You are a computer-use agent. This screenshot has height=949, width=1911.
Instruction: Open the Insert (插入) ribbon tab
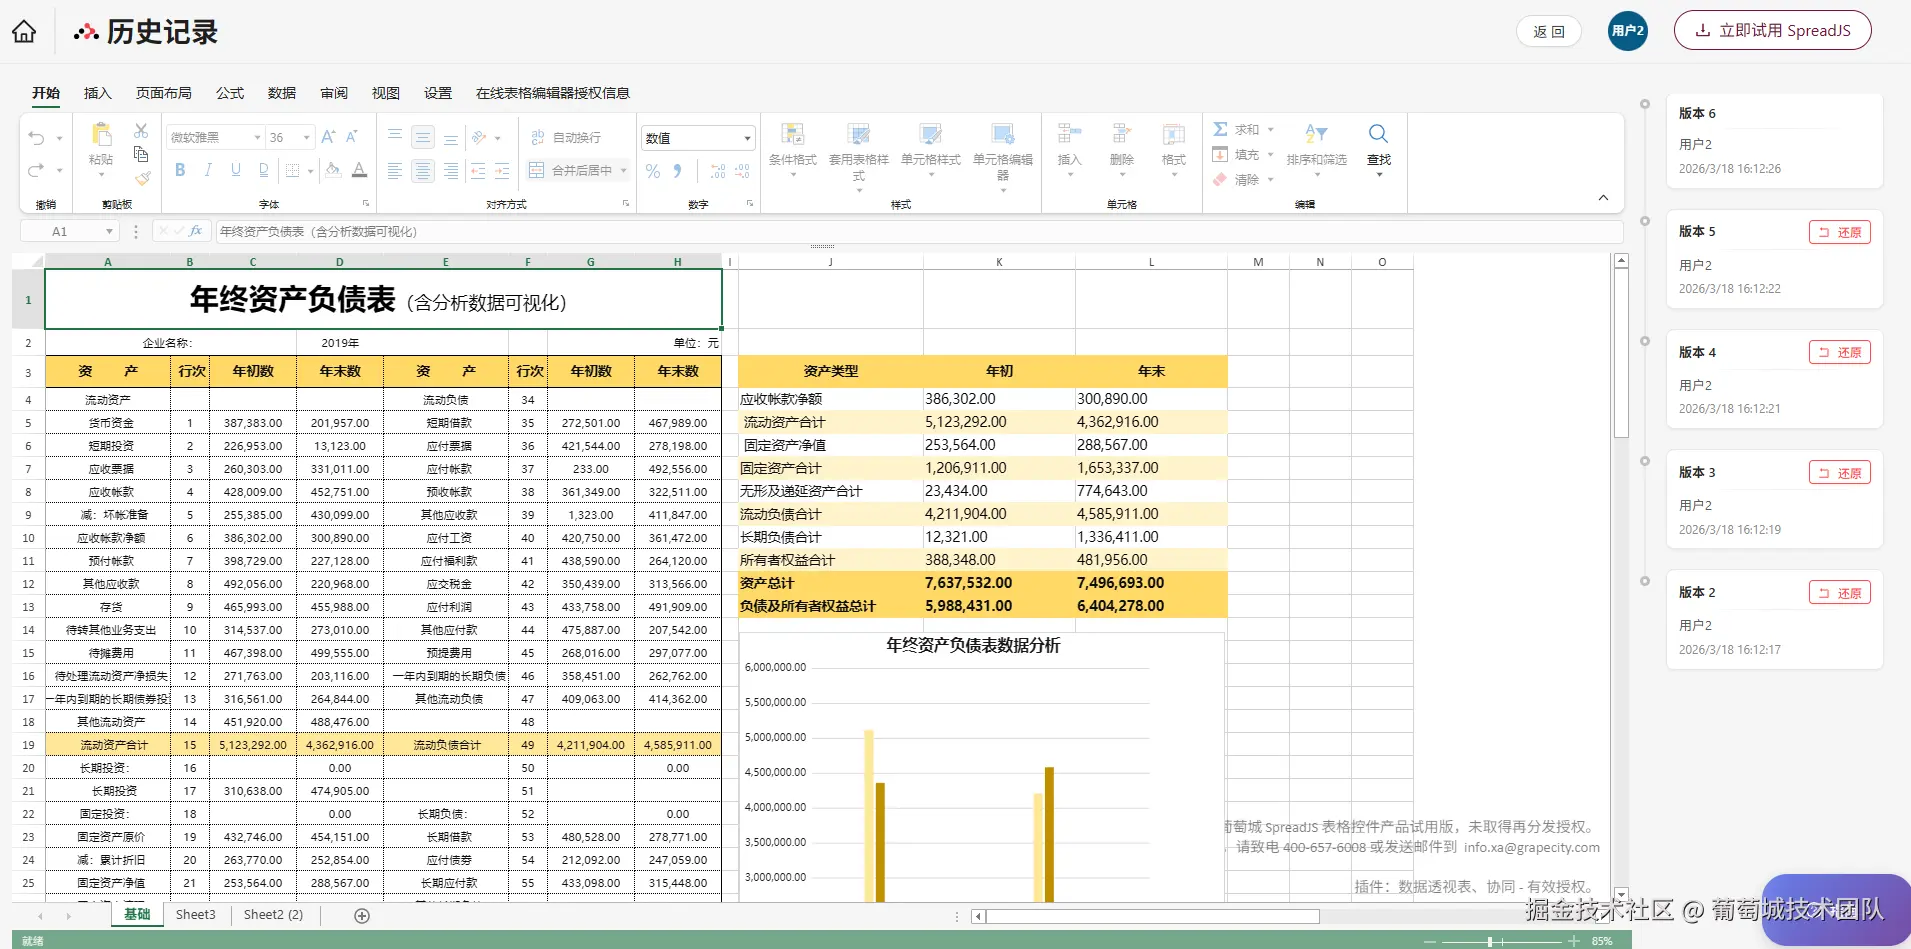(97, 93)
